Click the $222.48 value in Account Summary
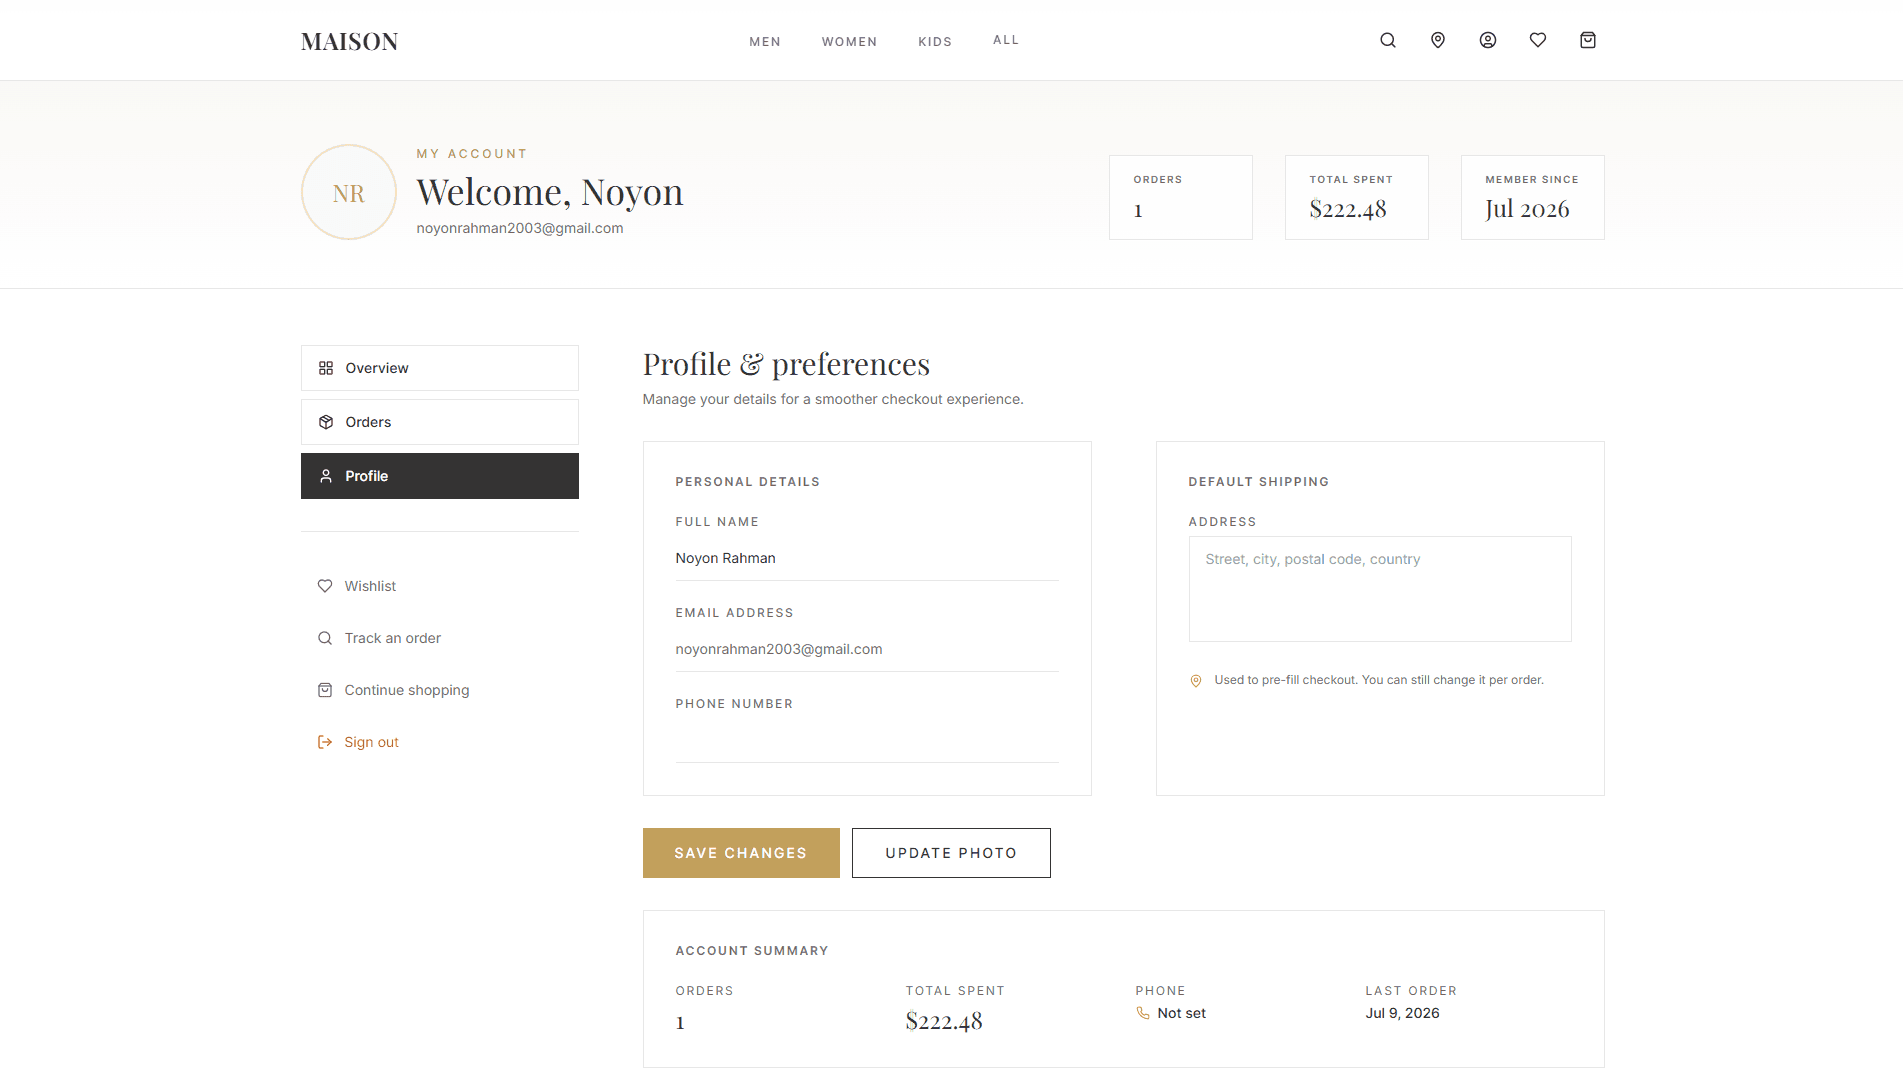Viewport: 1903px width, 1079px height. click(x=944, y=1021)
